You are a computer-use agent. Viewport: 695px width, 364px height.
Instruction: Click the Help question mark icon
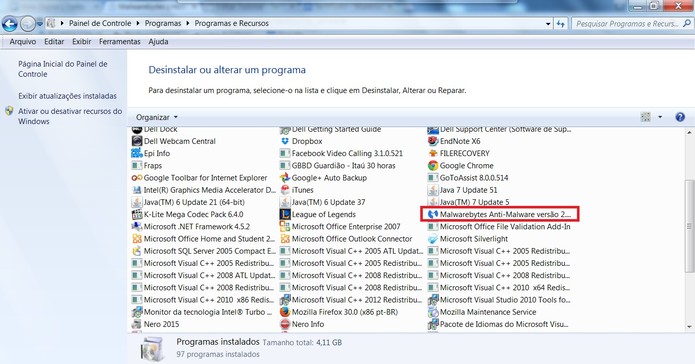[x=680, y=117]
